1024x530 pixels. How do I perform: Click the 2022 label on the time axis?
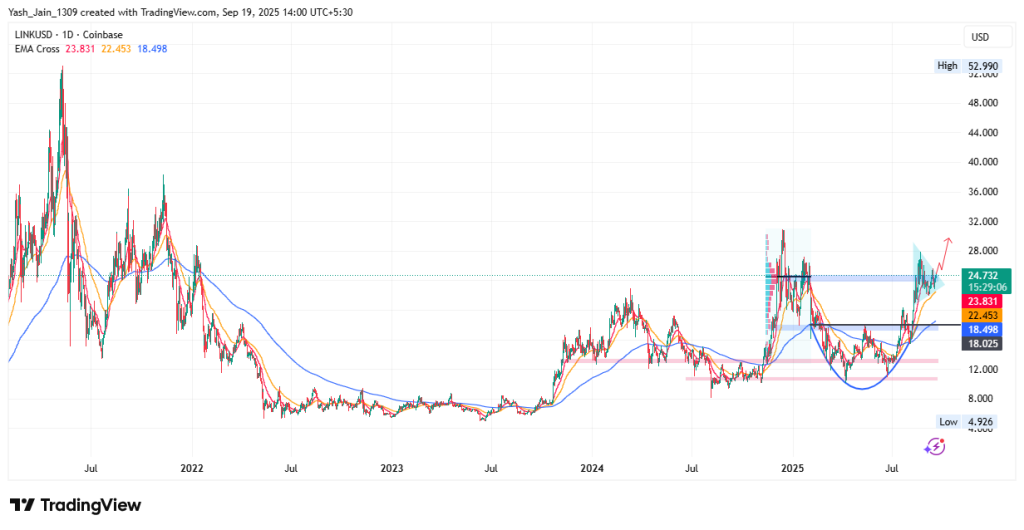point(192,469)
